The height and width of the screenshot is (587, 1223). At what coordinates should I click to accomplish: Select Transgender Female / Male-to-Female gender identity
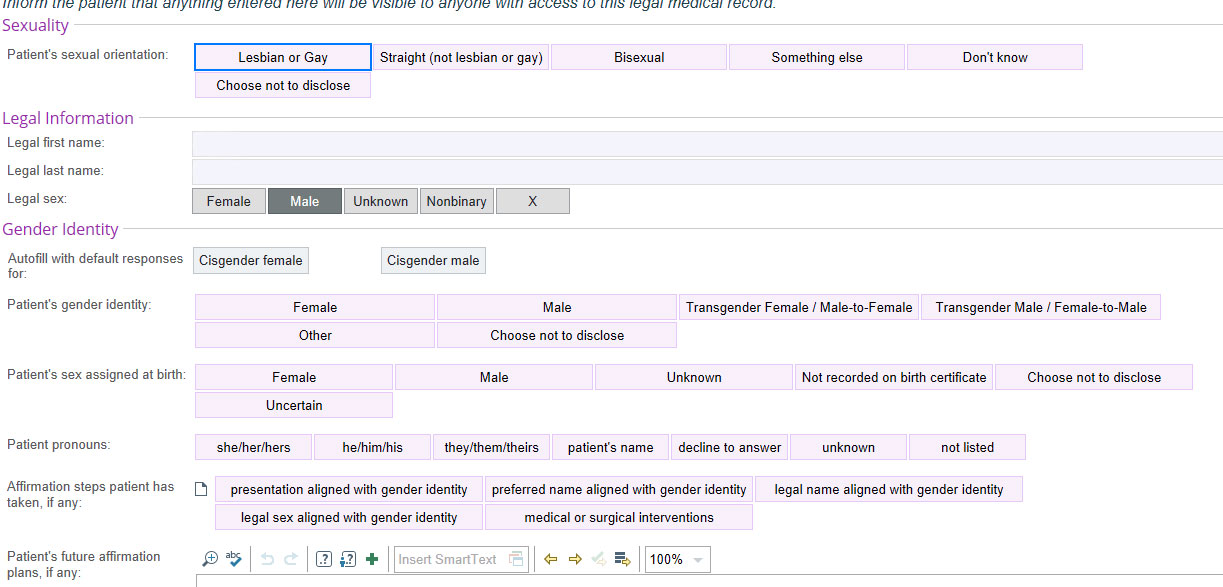pos(798,307)
